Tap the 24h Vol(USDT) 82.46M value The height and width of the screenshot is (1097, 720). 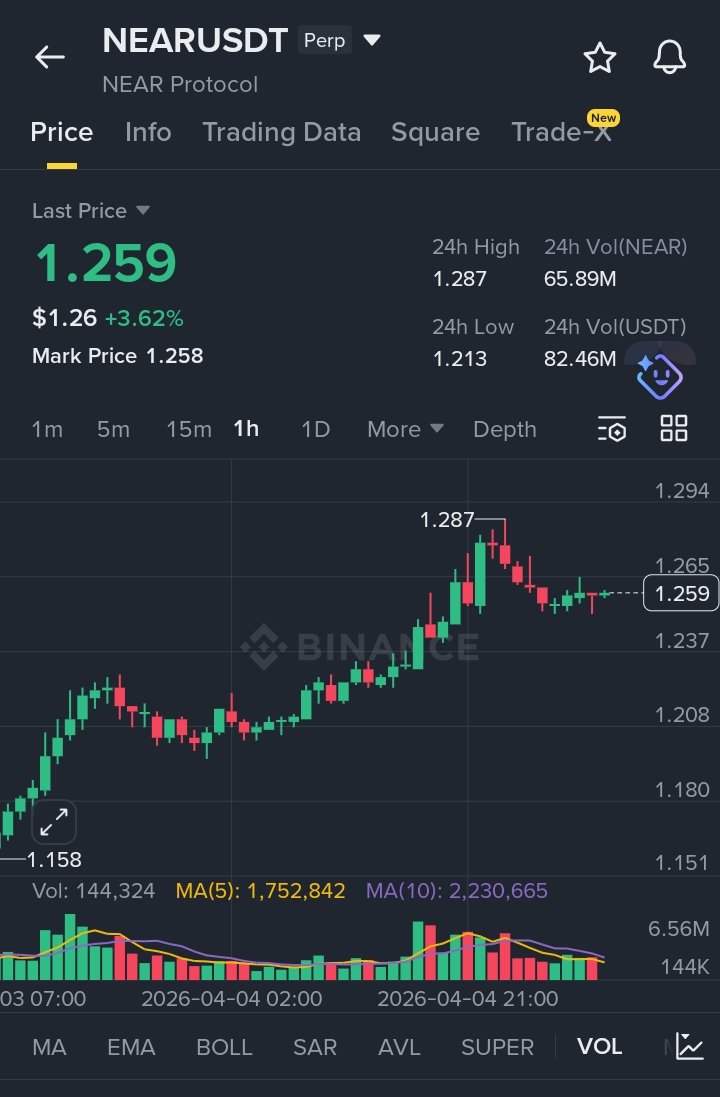580,358
